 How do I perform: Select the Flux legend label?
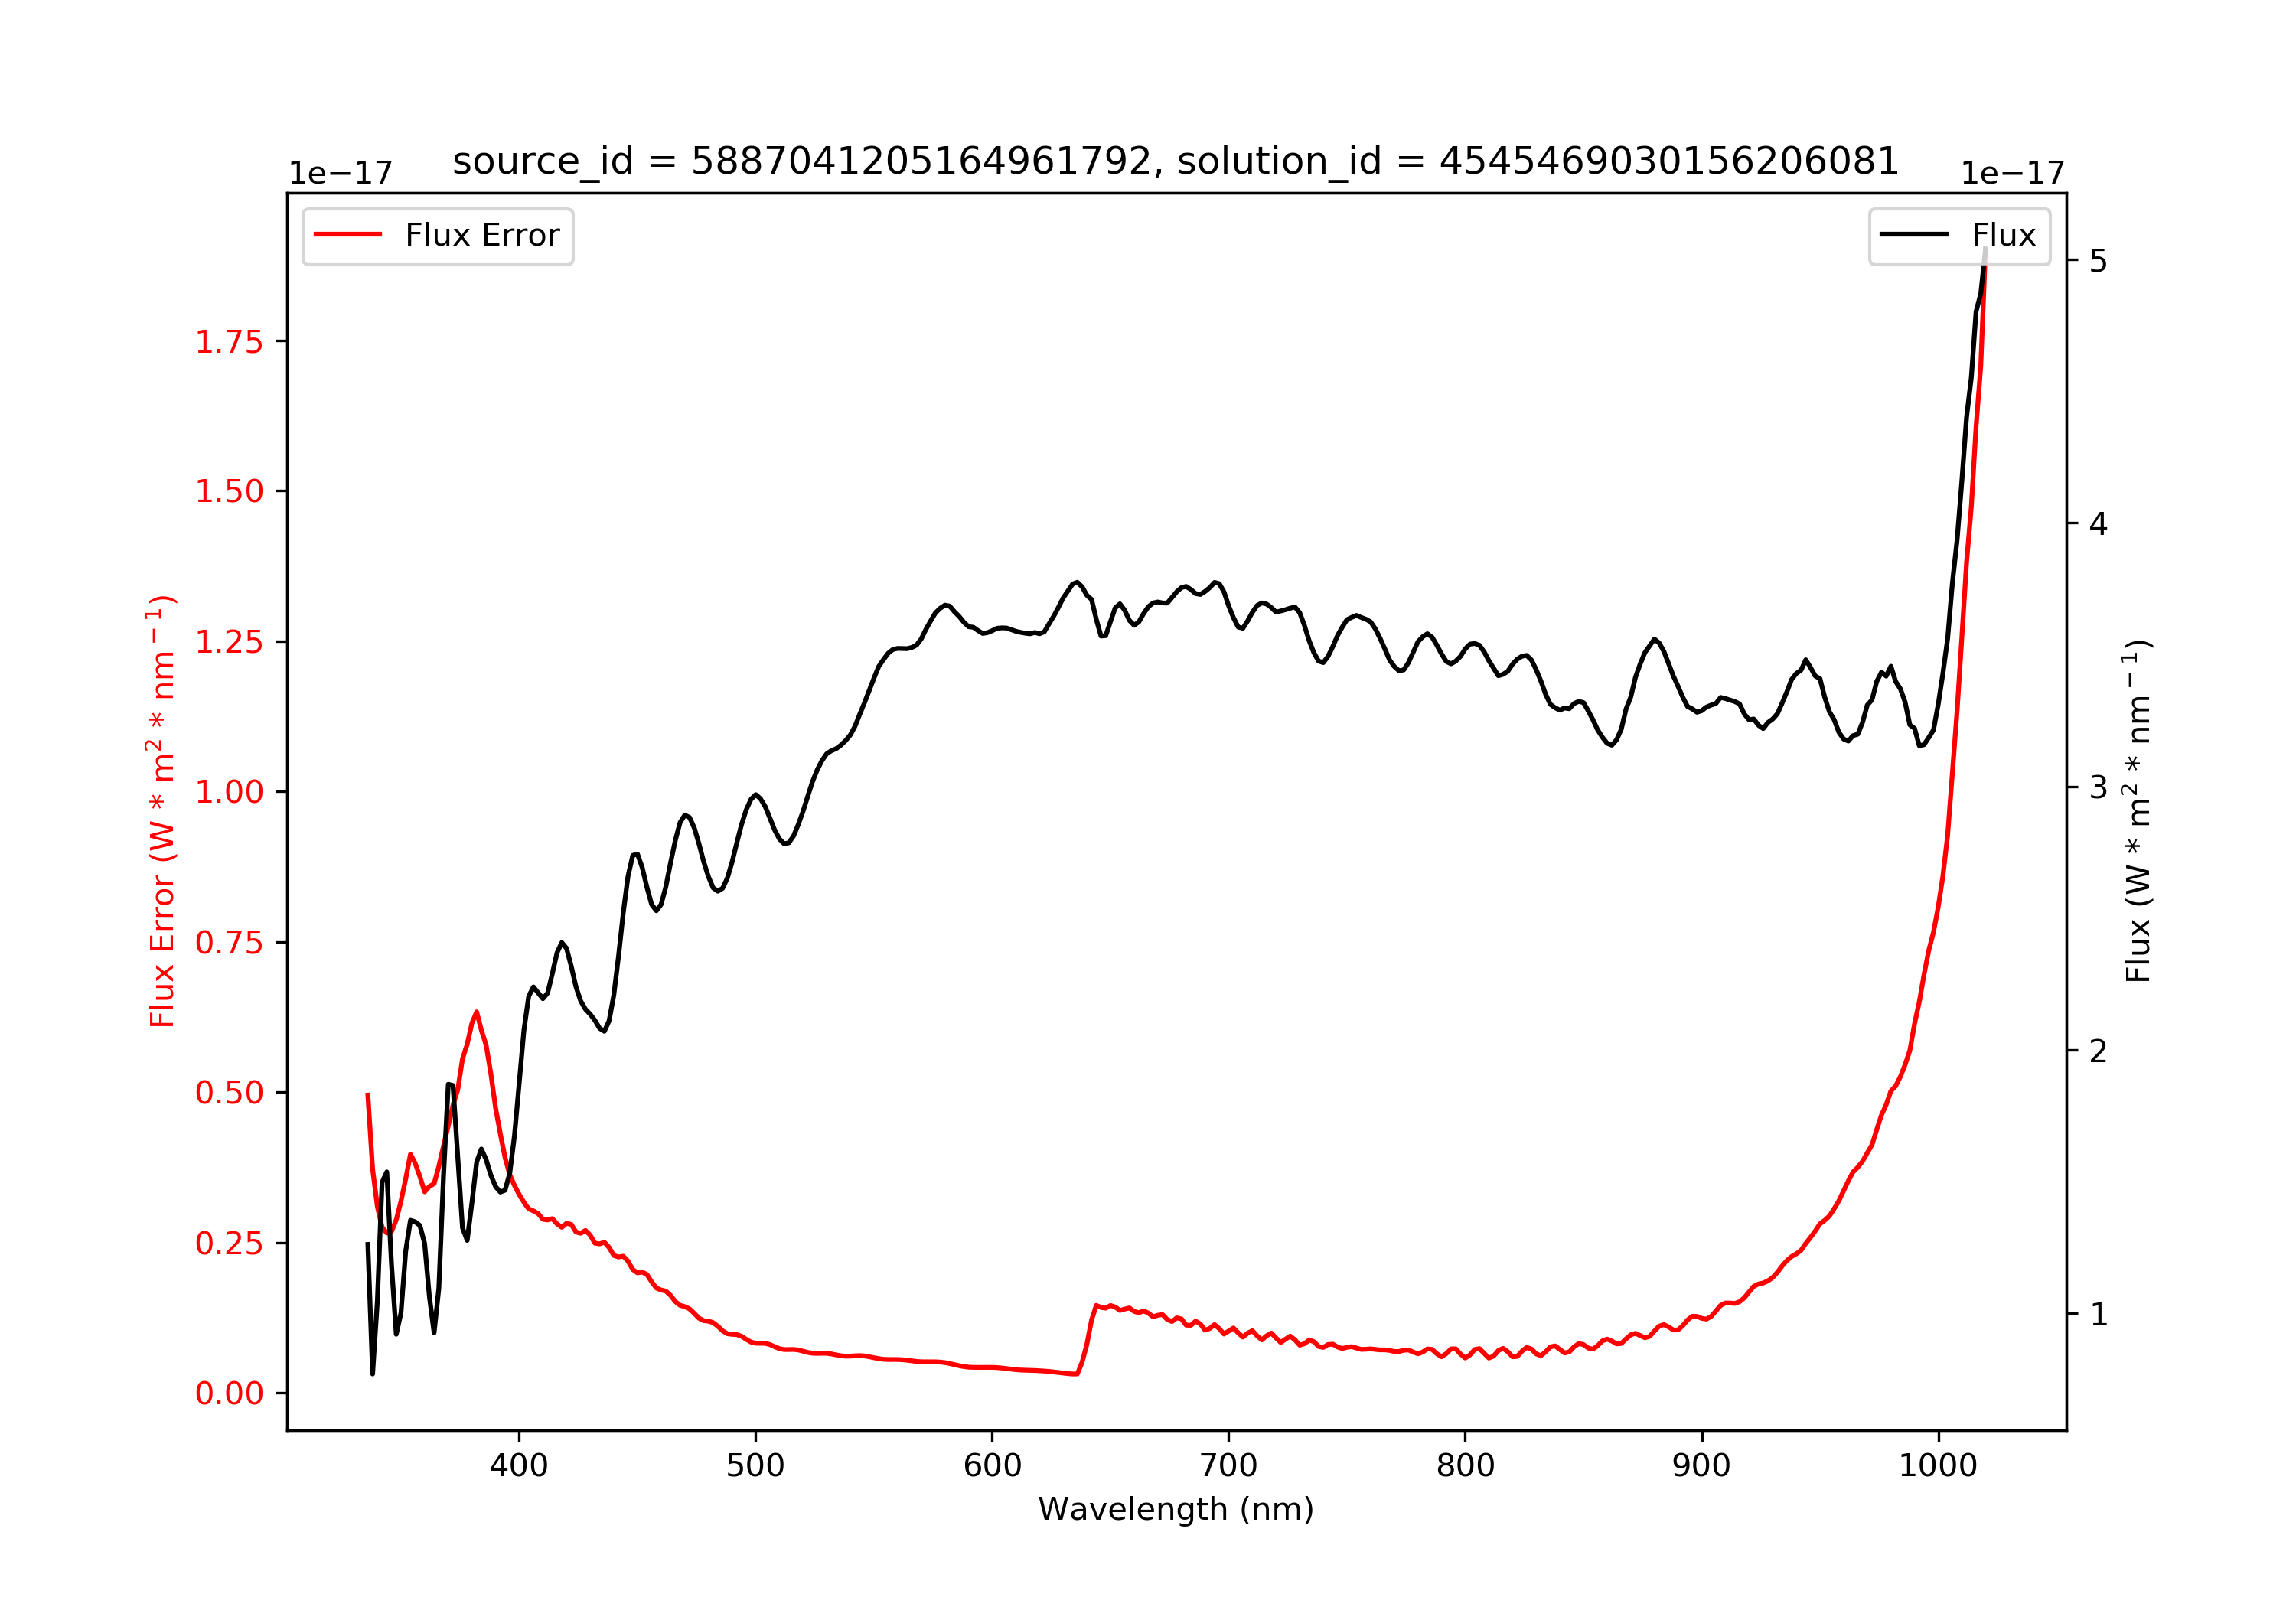click(x=2004, y=236)
